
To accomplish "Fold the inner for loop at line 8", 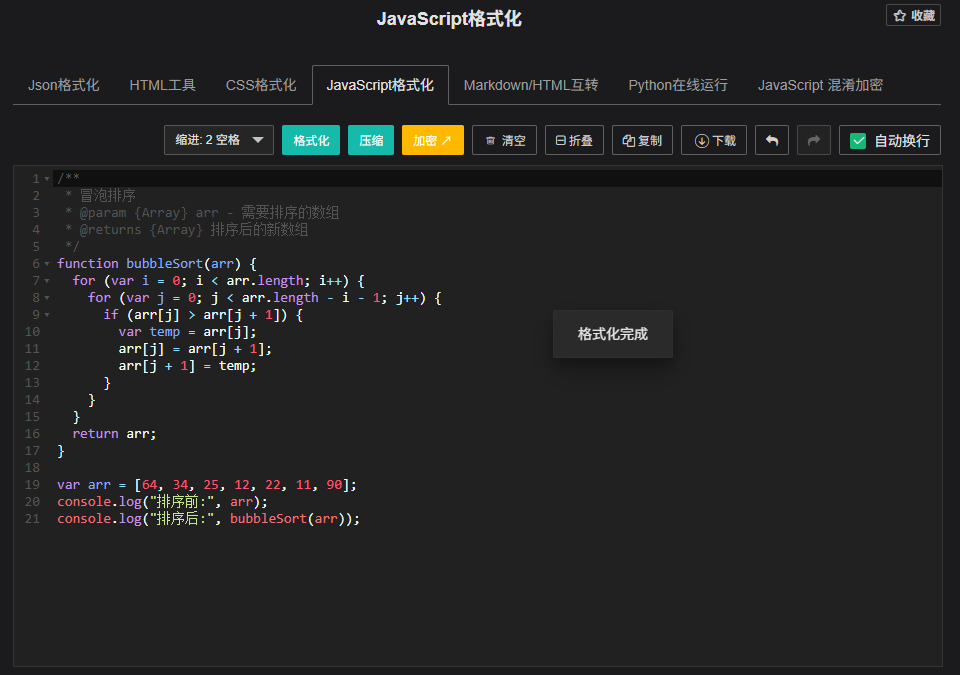I will (46, 297).
